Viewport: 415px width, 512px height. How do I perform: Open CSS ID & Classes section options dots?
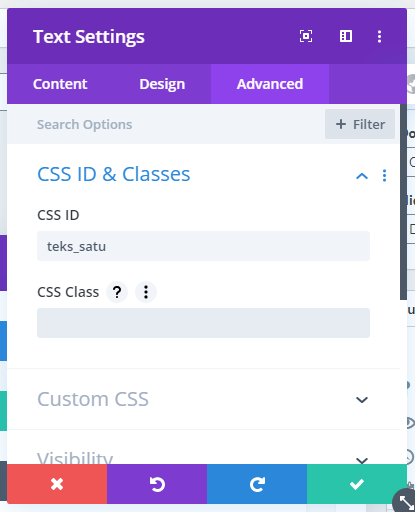pyautogui.click(x=384, y=175)
